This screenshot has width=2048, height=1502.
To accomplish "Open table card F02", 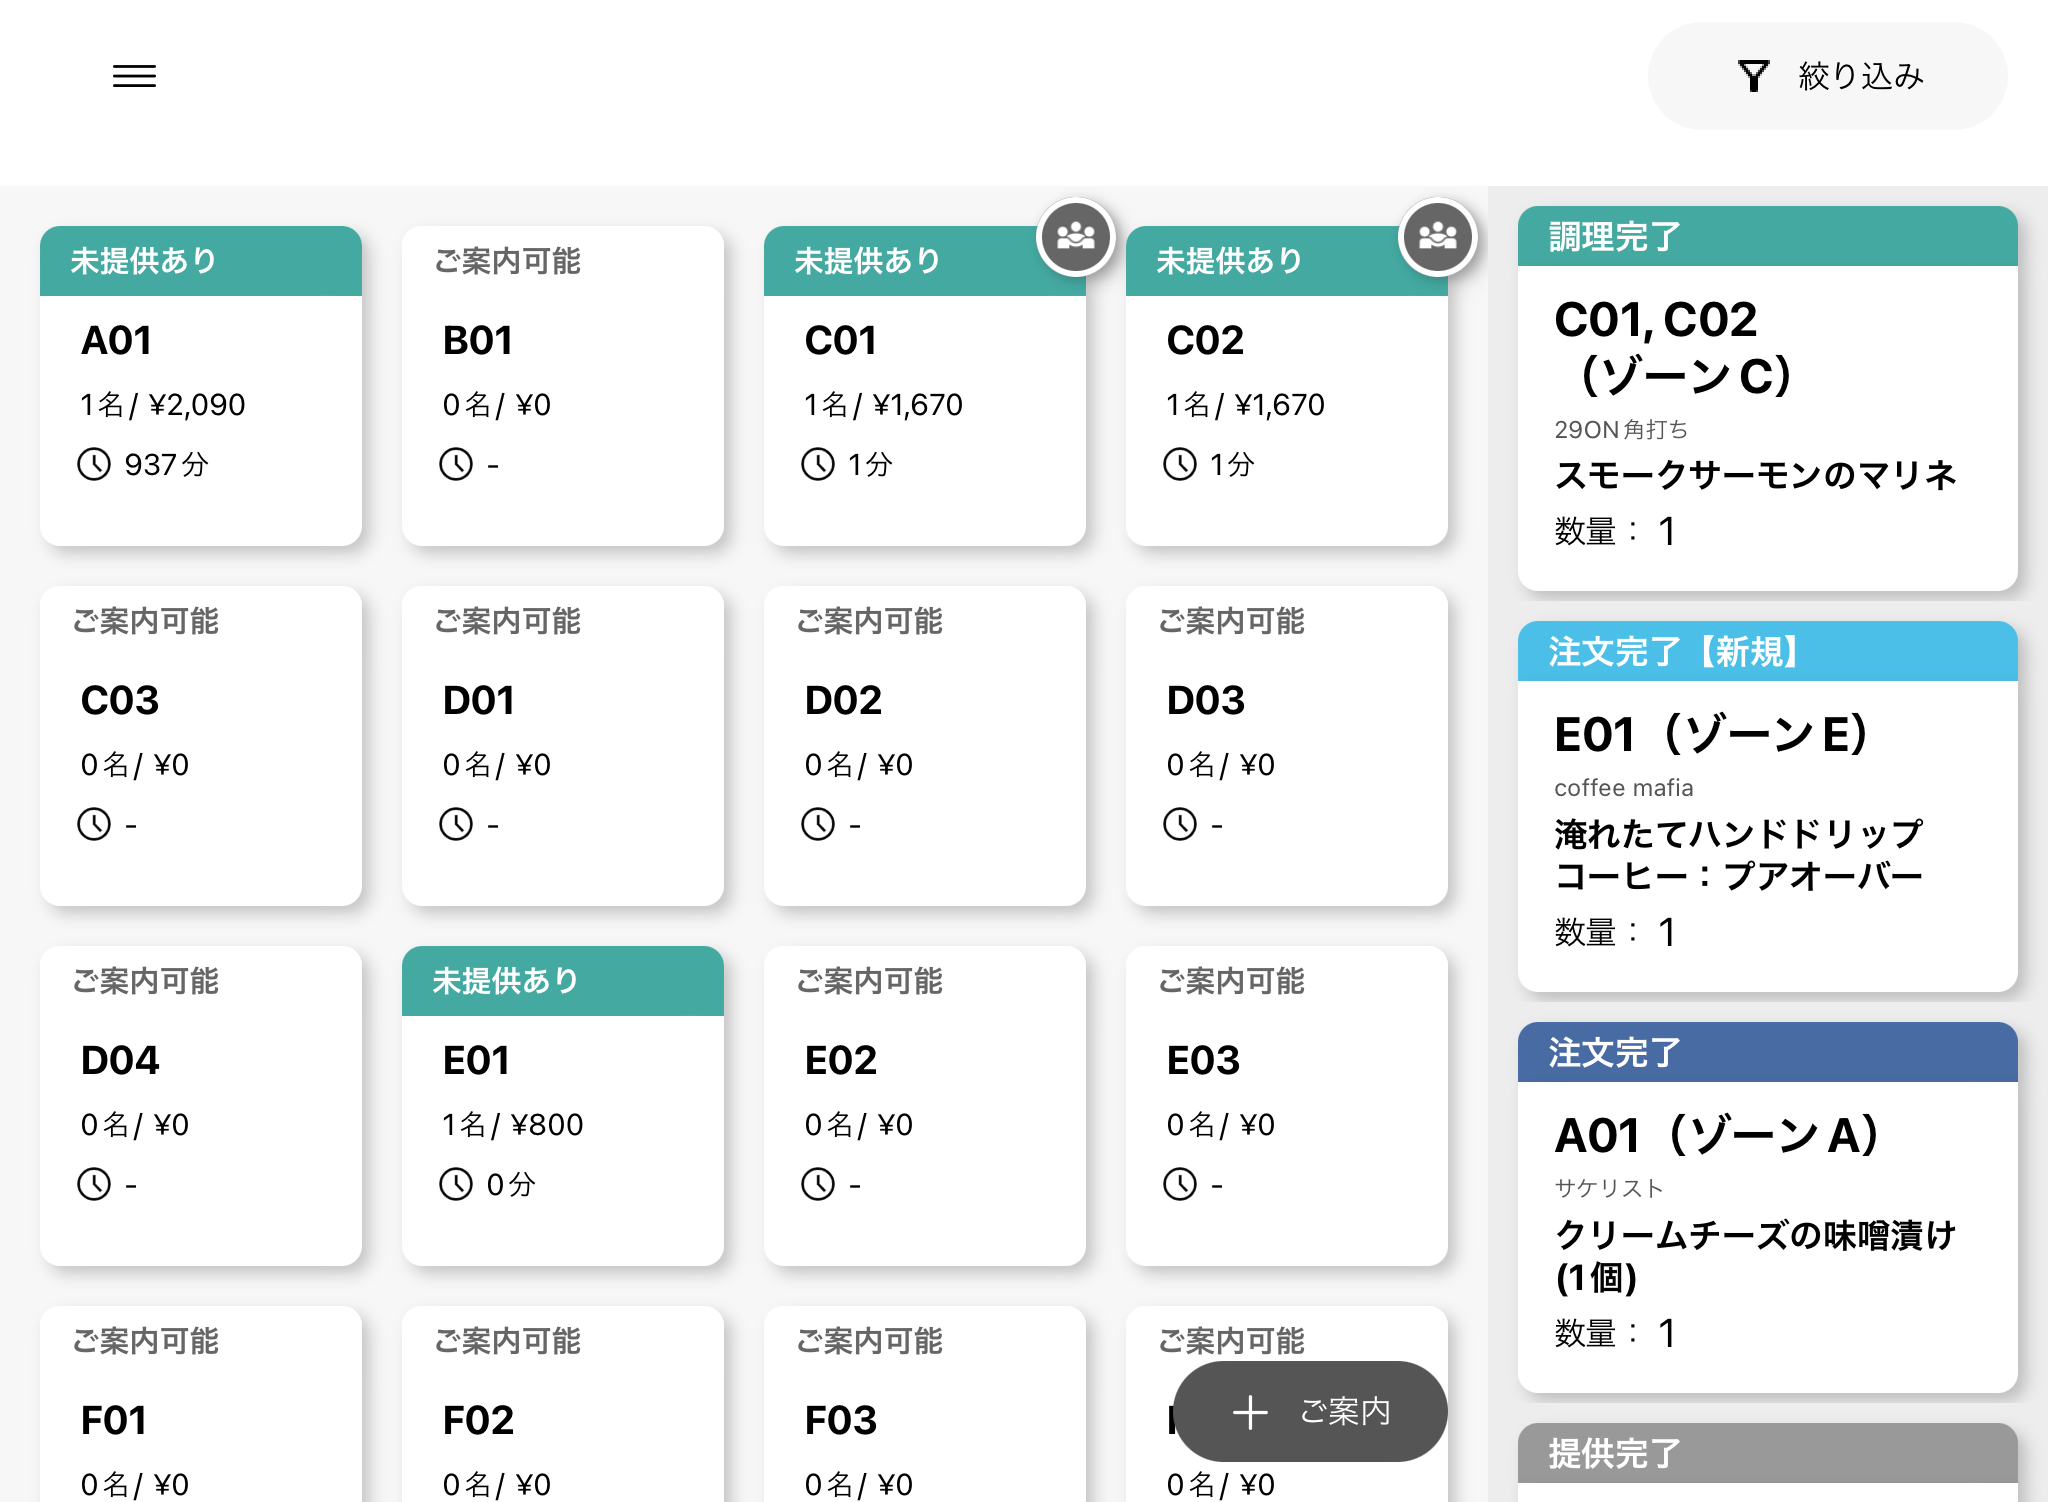I will pos(563,1404).
